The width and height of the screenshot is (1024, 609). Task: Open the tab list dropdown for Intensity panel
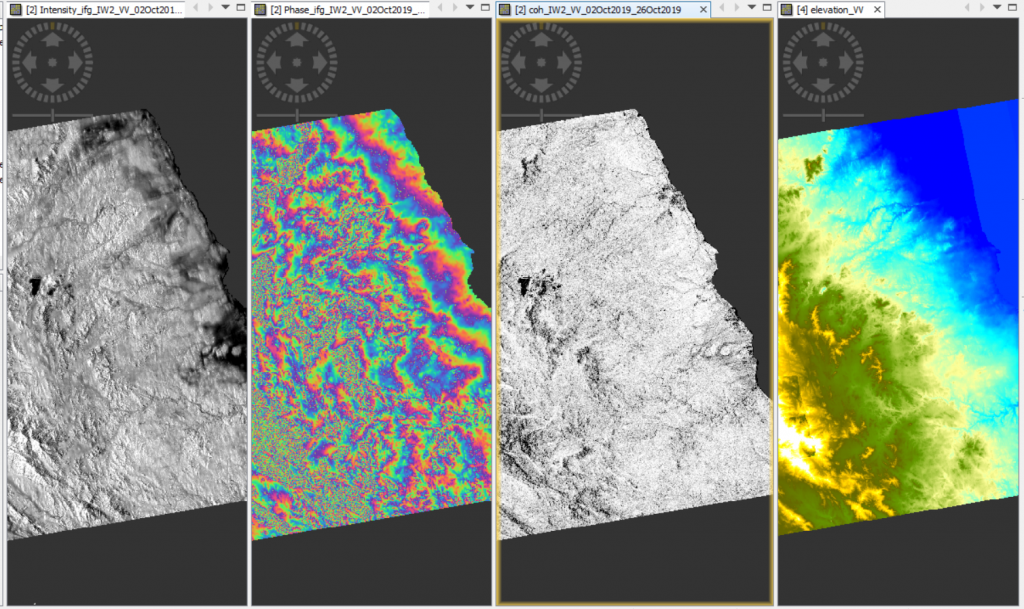225,7
